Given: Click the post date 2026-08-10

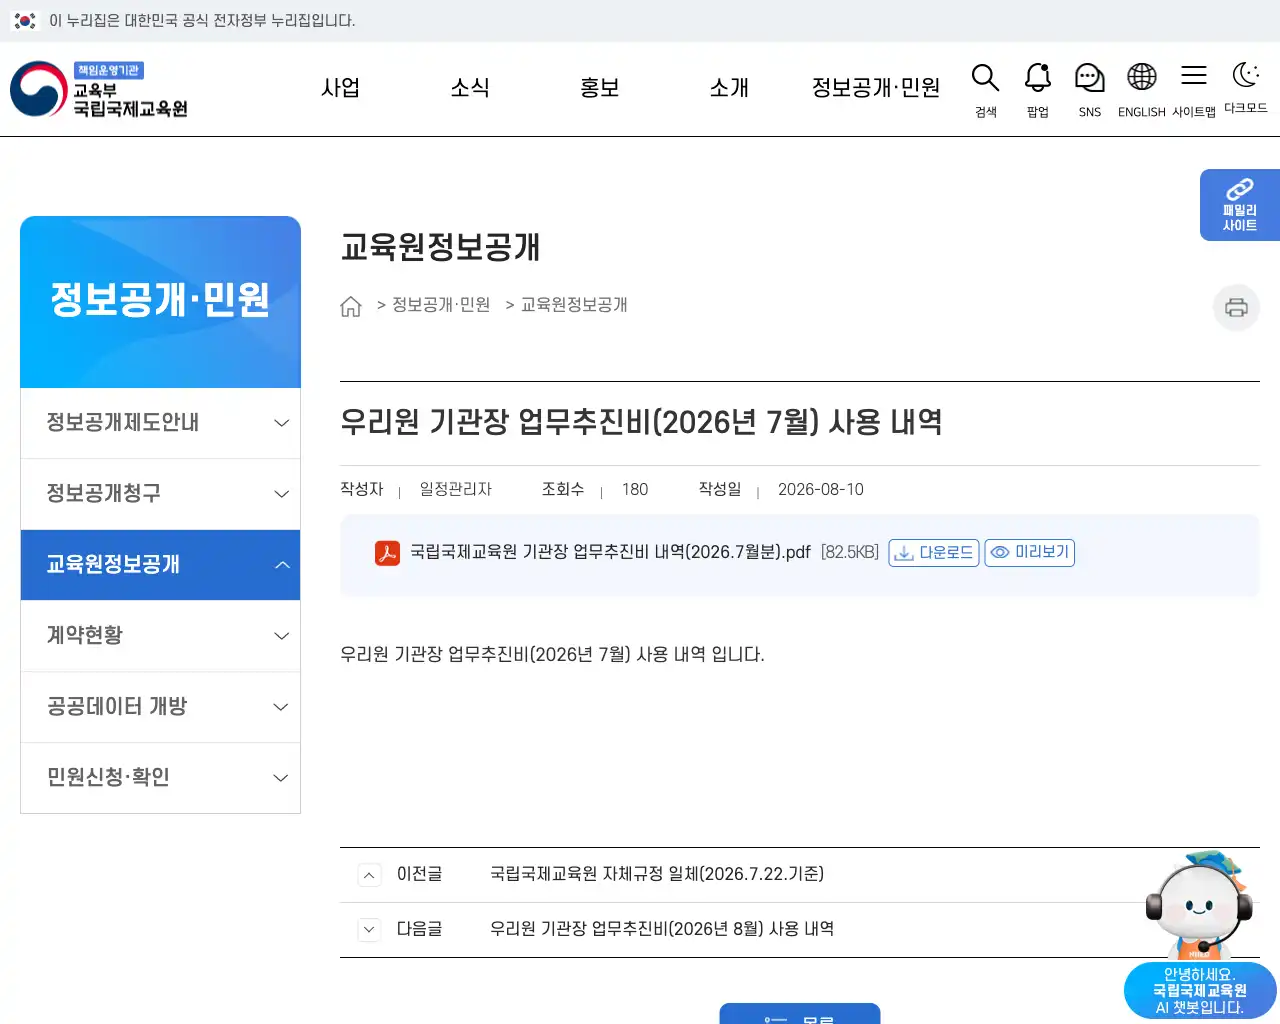Looking at the screenshot, I should 821,490.
